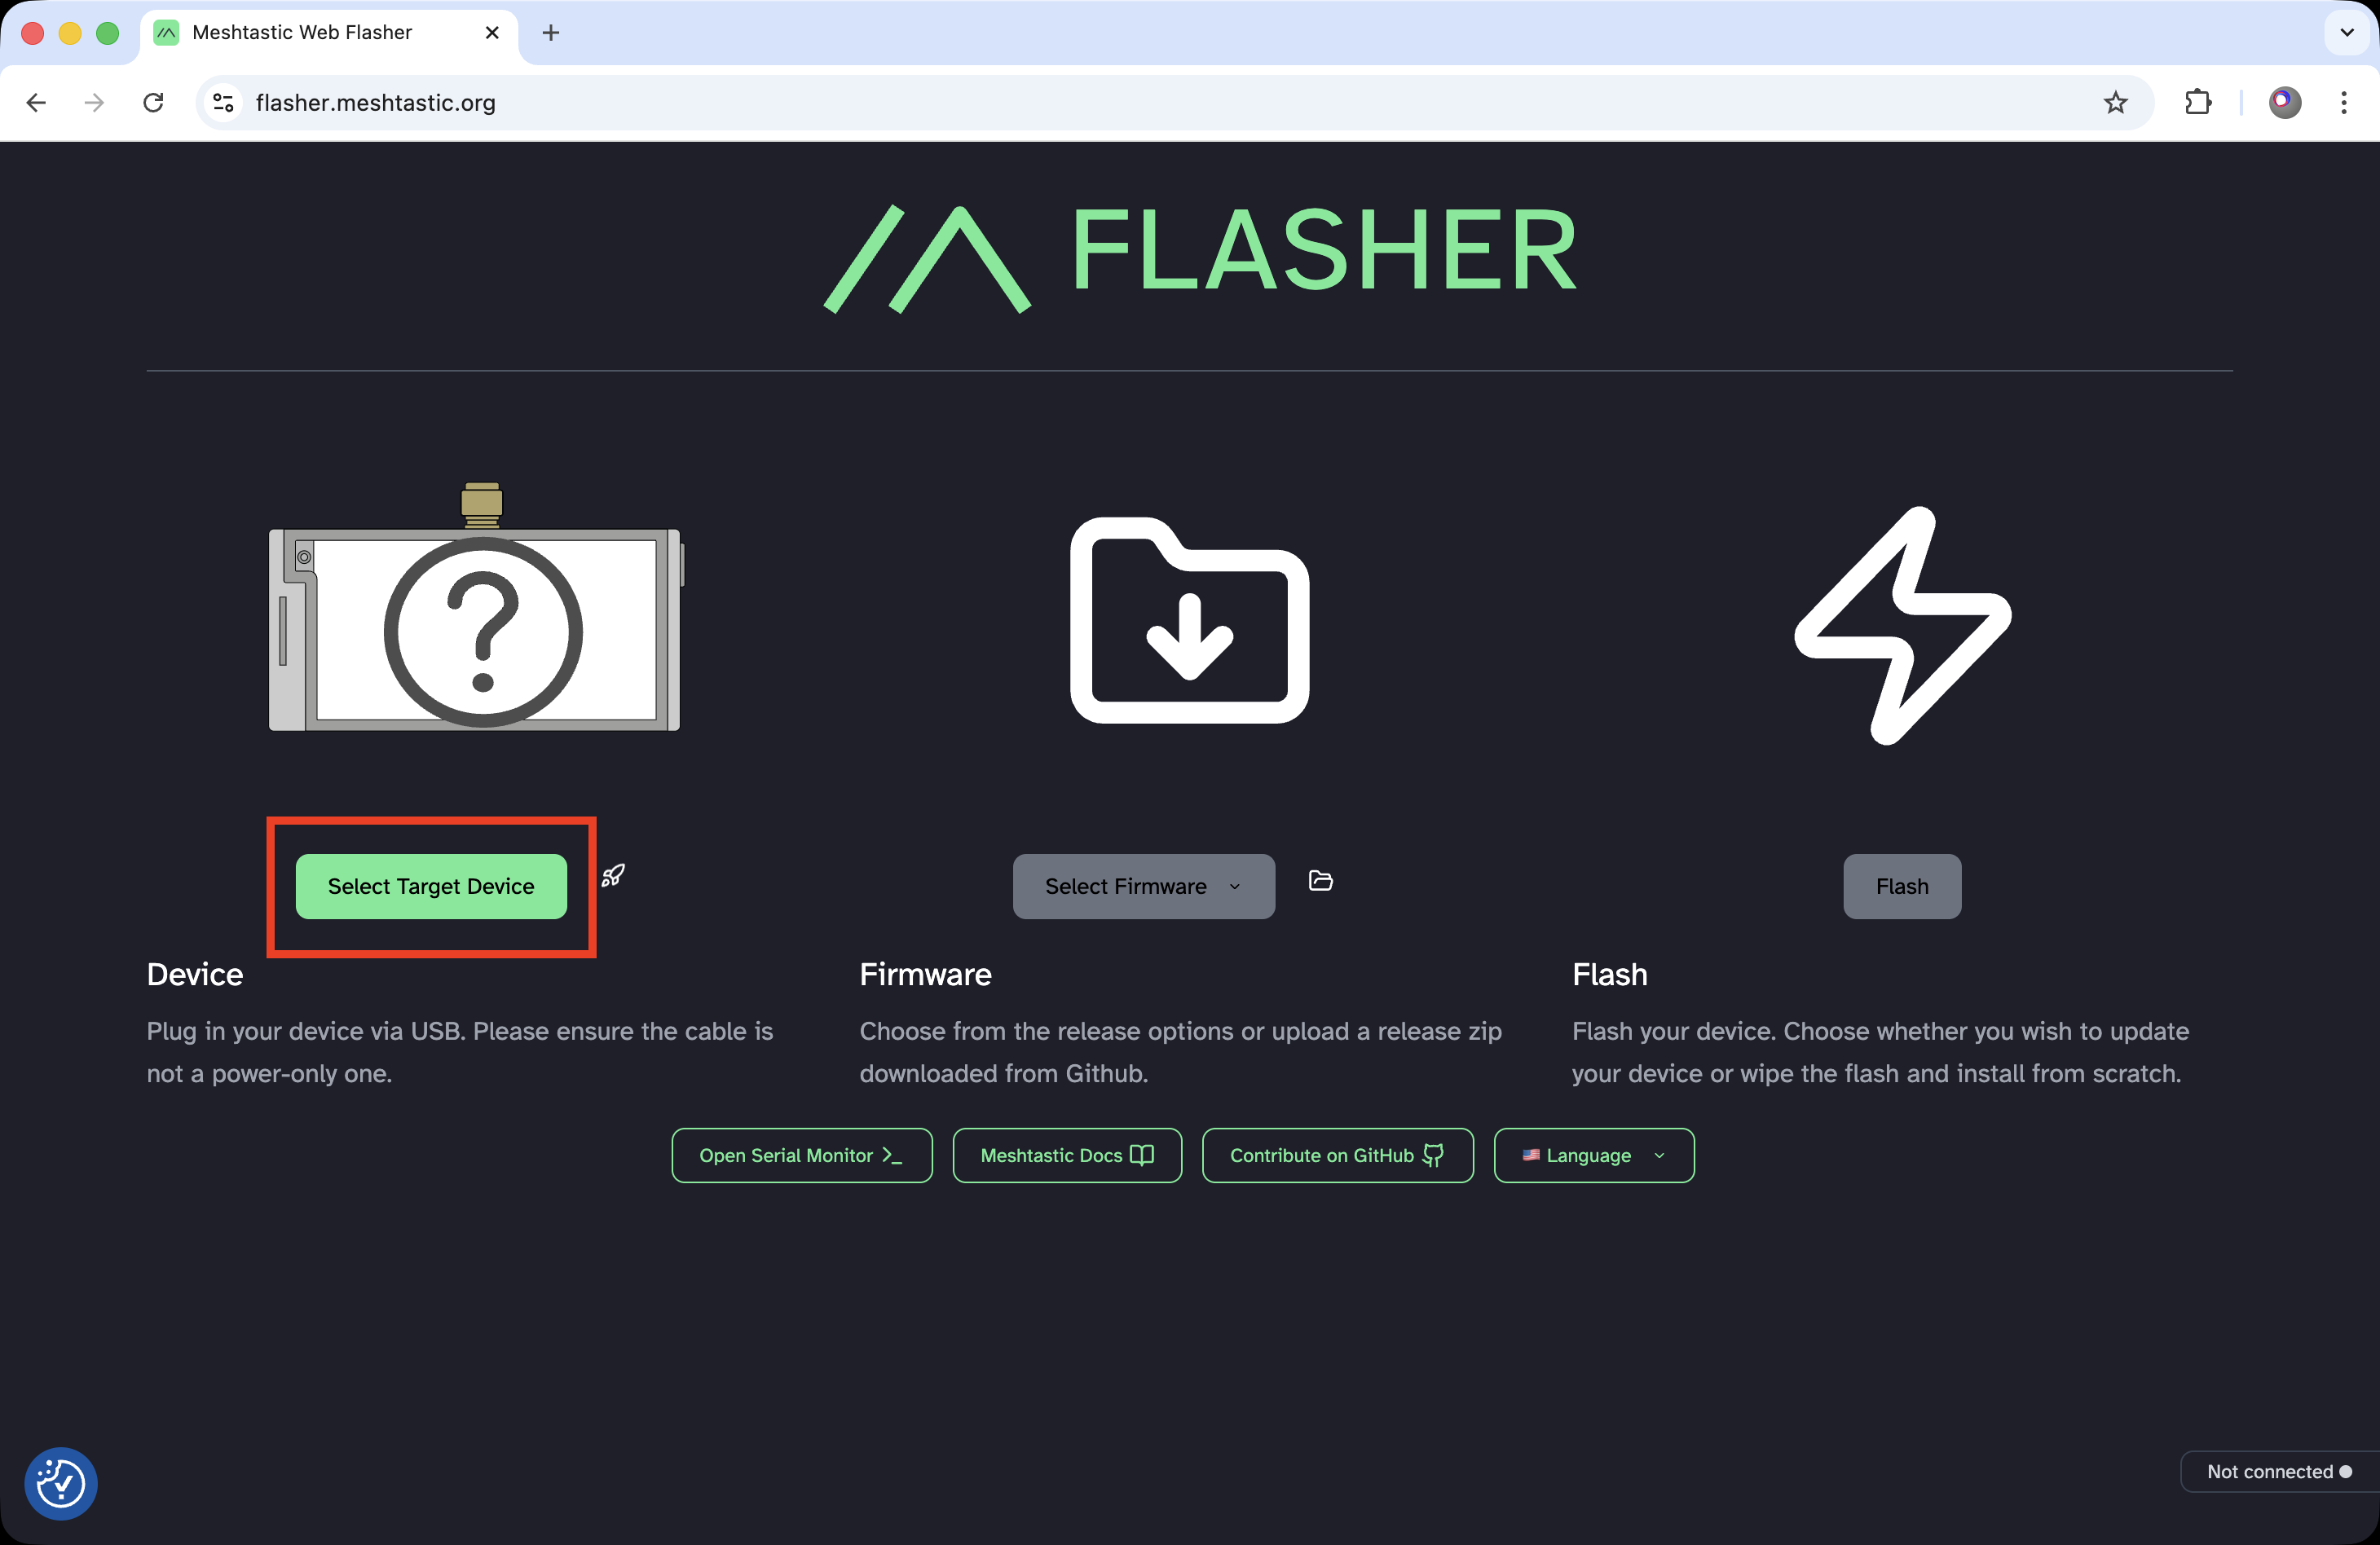
Task: Open Serial Monitor
Action: (801, 1155)
